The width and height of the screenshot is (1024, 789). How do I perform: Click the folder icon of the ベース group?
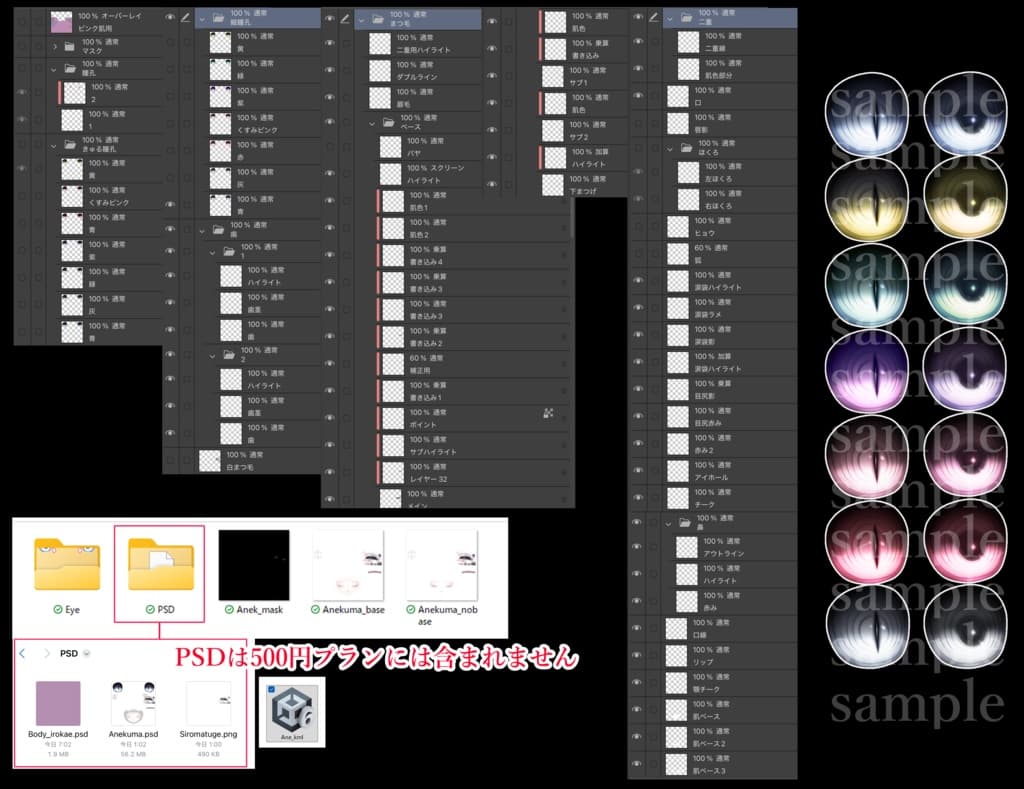coord(389,122)
